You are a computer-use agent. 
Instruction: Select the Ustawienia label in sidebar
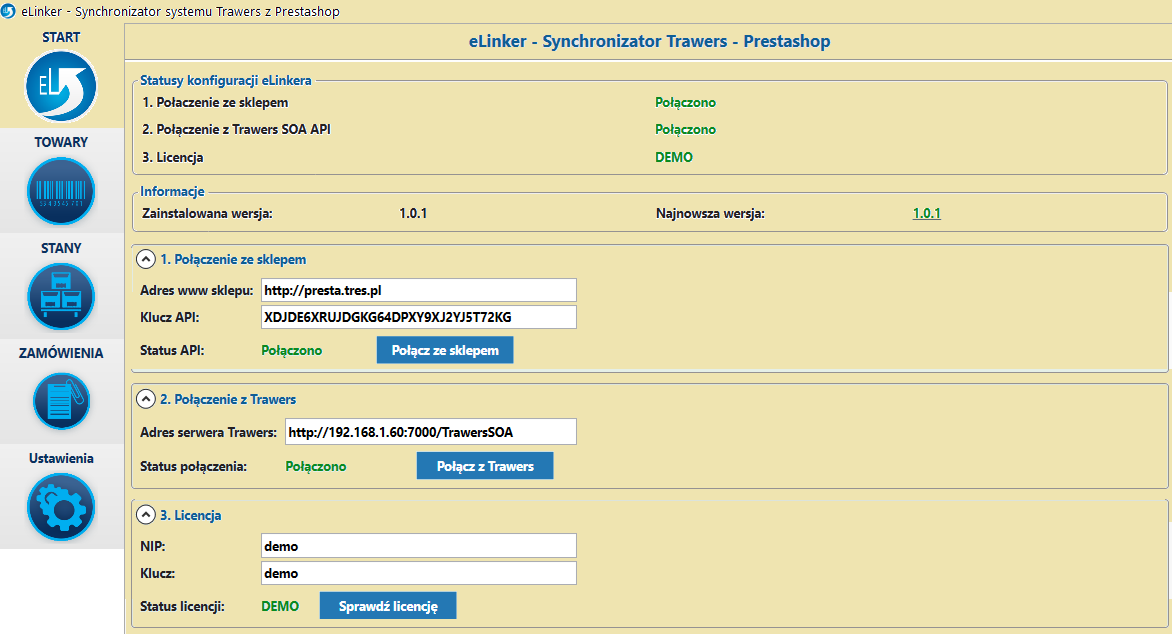[61, 458]
